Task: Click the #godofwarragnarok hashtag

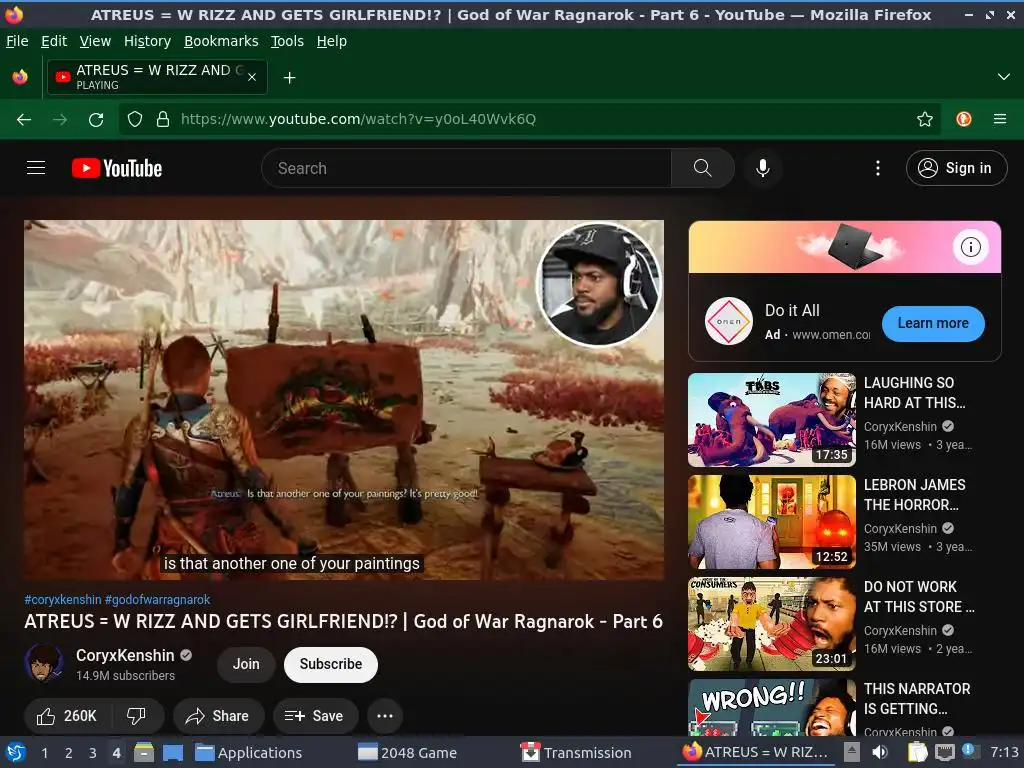Action: pyautogui.click(x=157, y=600)
